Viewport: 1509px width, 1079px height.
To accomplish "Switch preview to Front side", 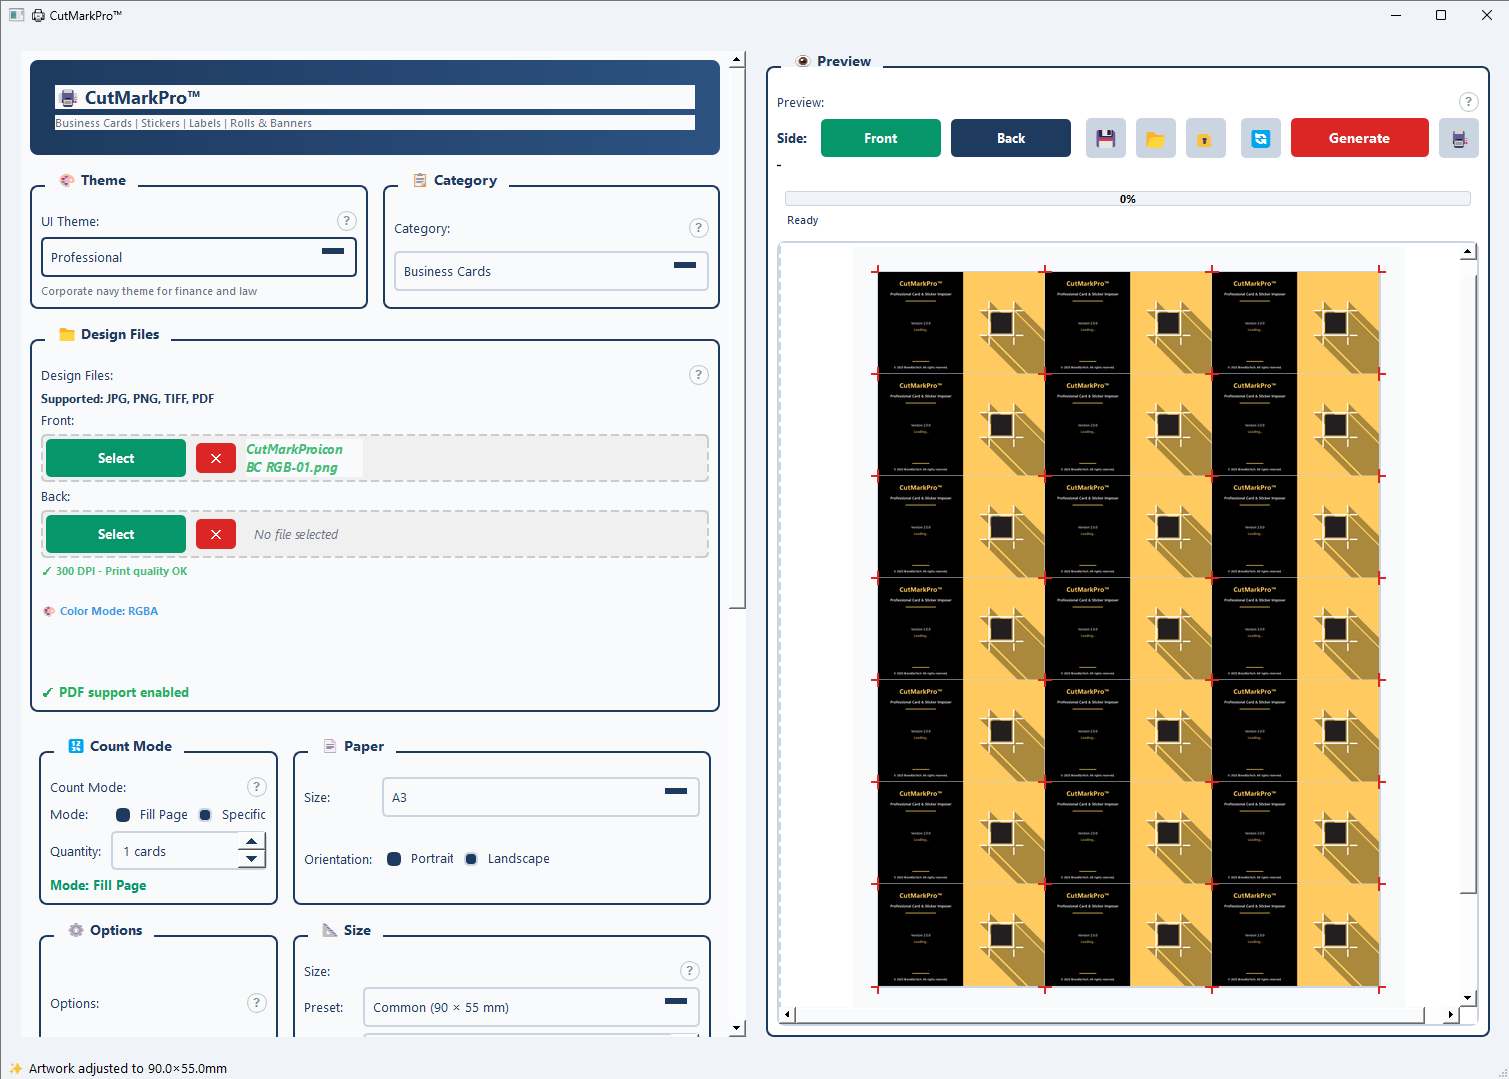I will click(x=880, y=138).
